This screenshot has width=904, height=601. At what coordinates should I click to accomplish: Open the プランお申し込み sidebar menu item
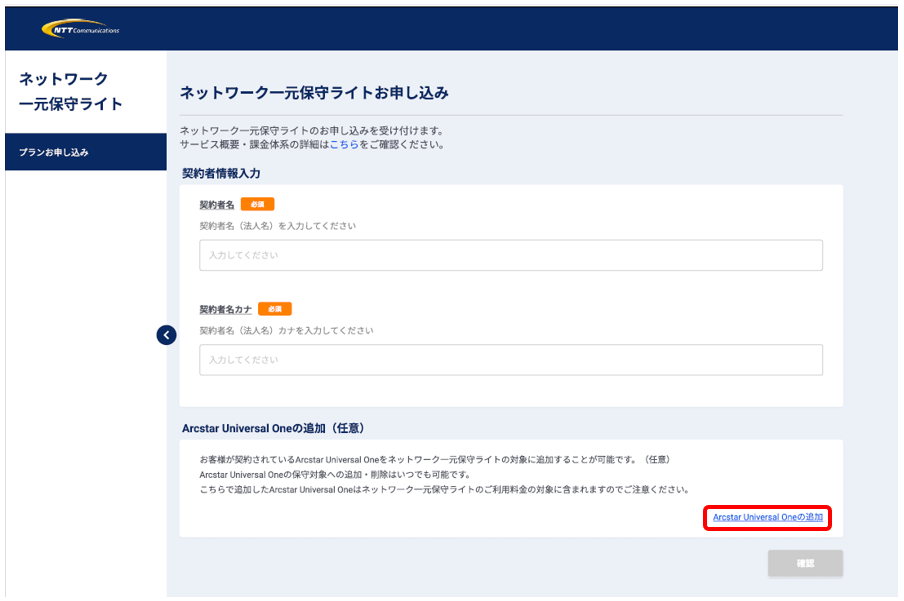(x=86, y=152)
